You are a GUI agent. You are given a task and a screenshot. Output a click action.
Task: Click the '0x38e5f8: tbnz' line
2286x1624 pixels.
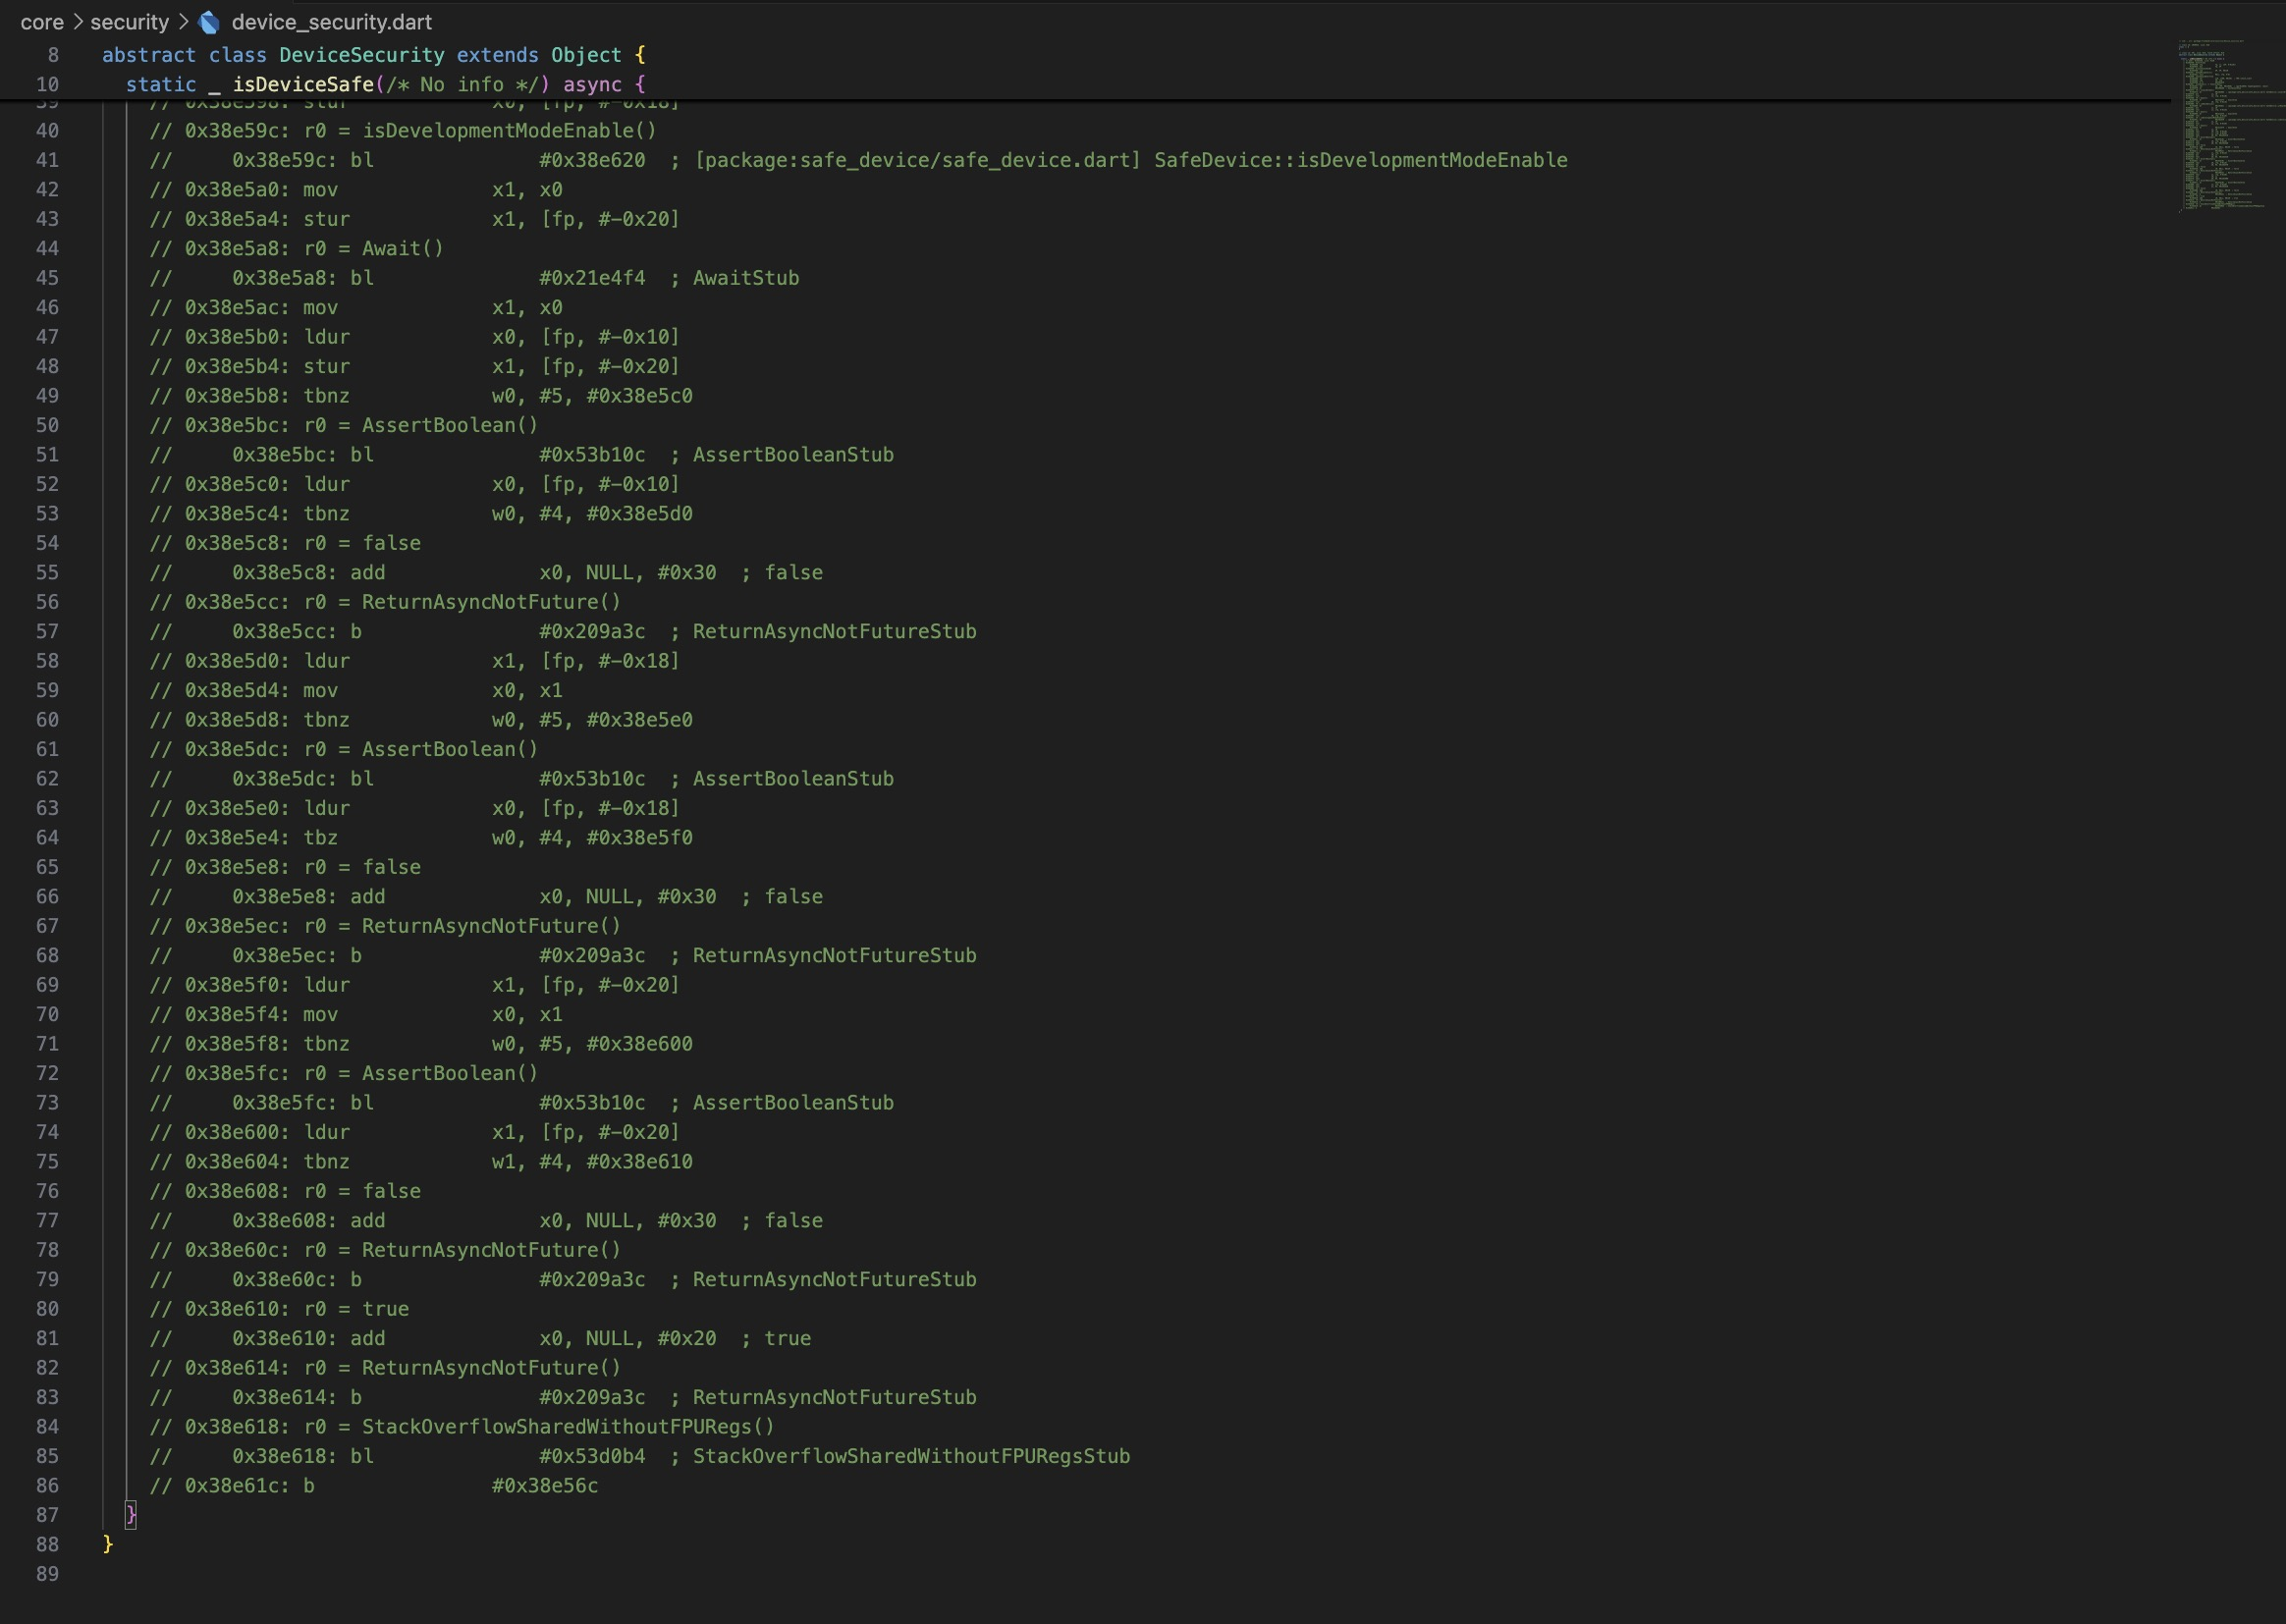[421, 1044]
